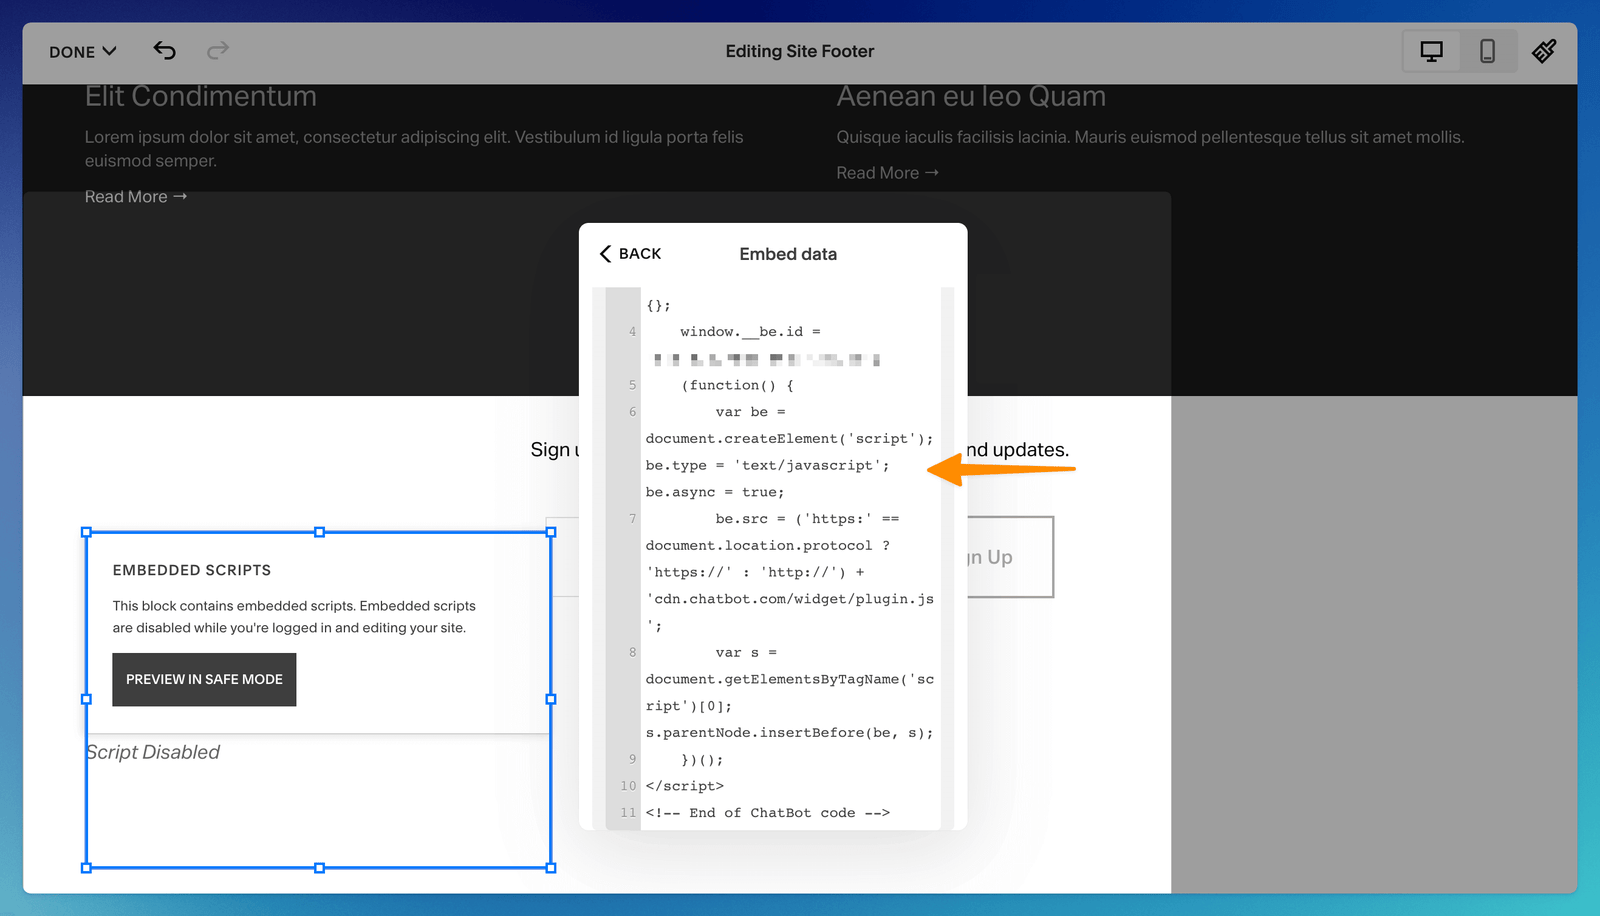Open the DONE dropdown menu
Screen dimensions: 1600x916
83,52
